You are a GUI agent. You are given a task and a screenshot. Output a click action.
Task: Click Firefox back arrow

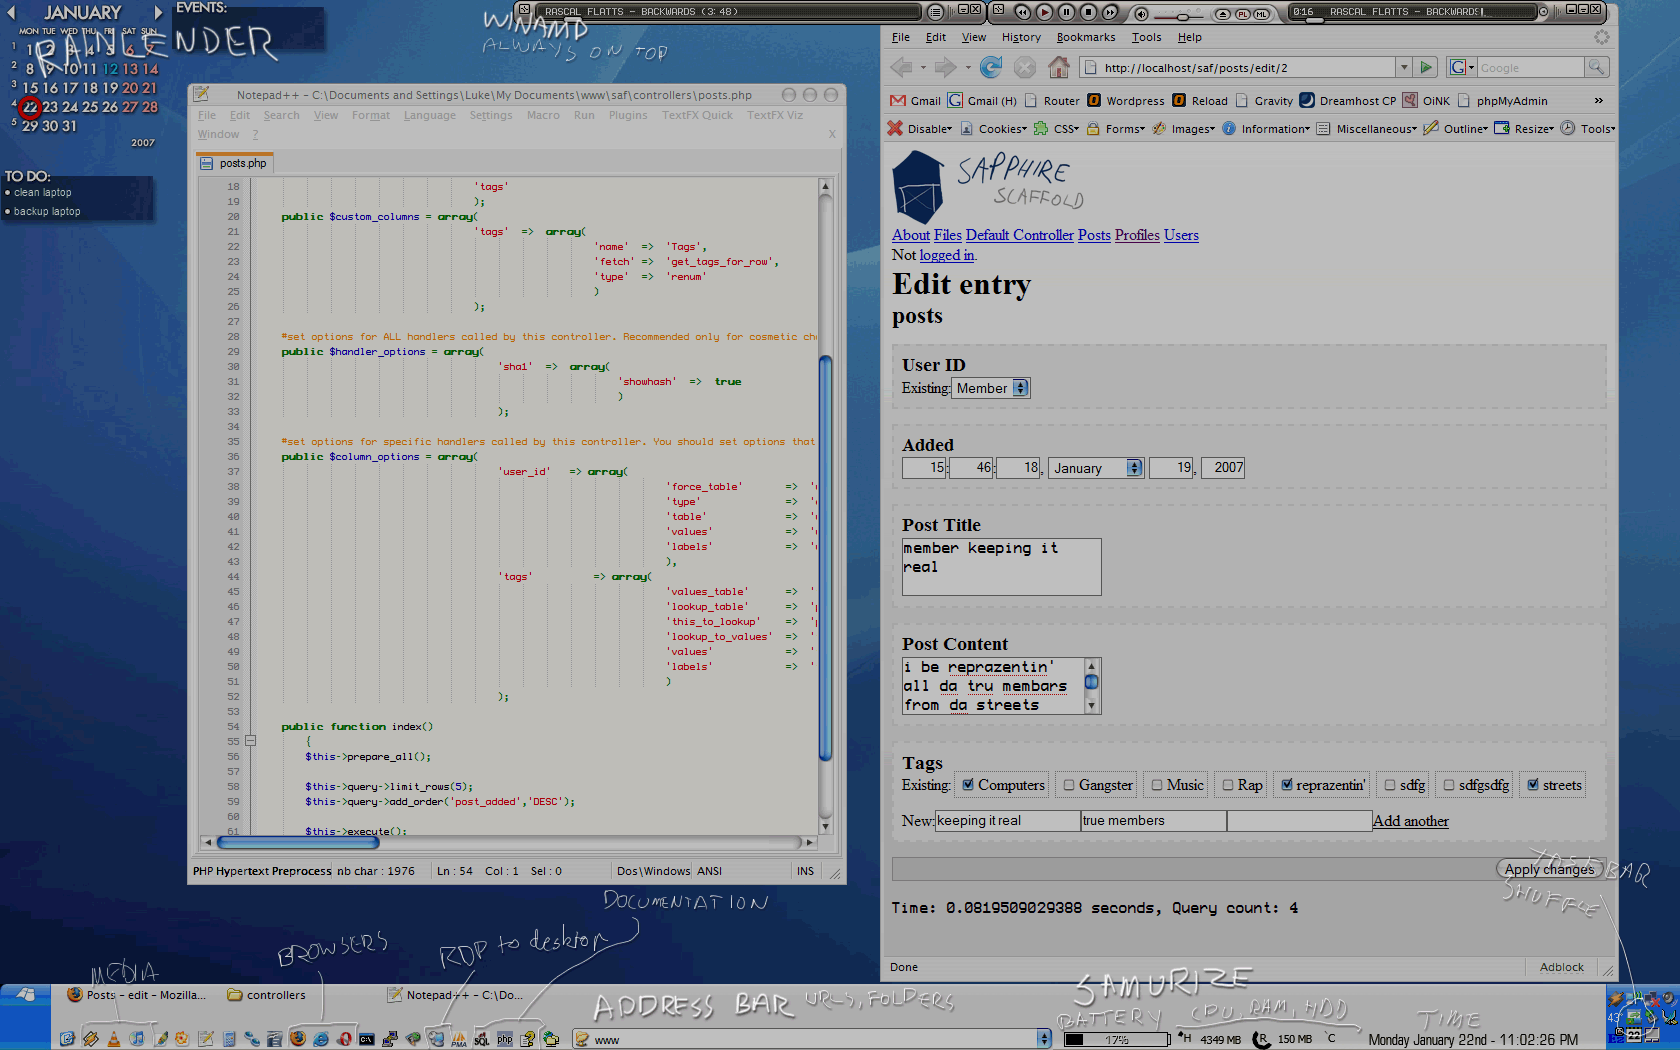pos(901,67)
